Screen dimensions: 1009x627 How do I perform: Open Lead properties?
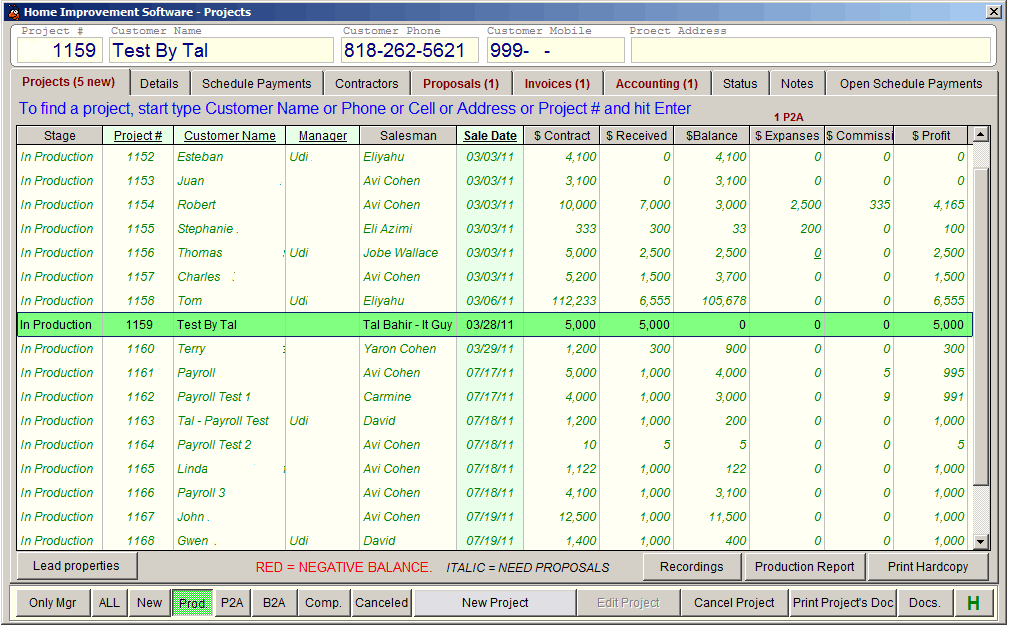(76, 566)
